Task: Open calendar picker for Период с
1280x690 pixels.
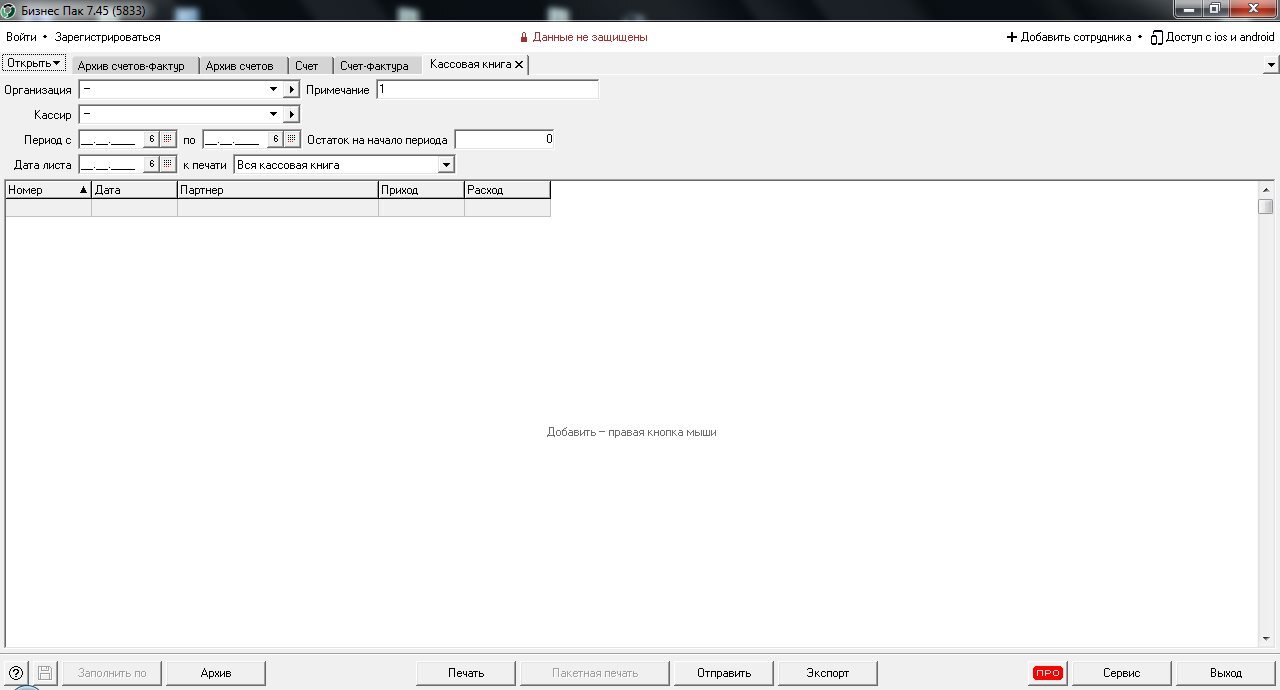Action: [168, 139]
